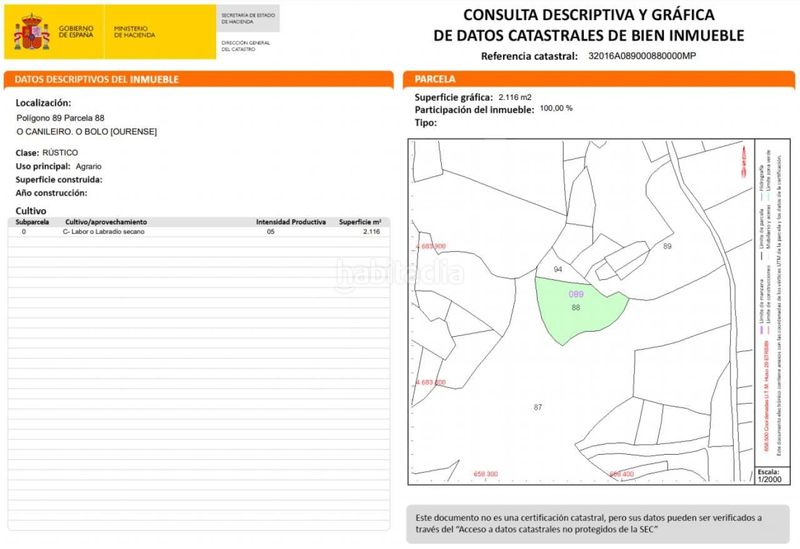Screen dimensions: 800x549
Task: Click parcel 94 on the map
Action: click(558, 269)
